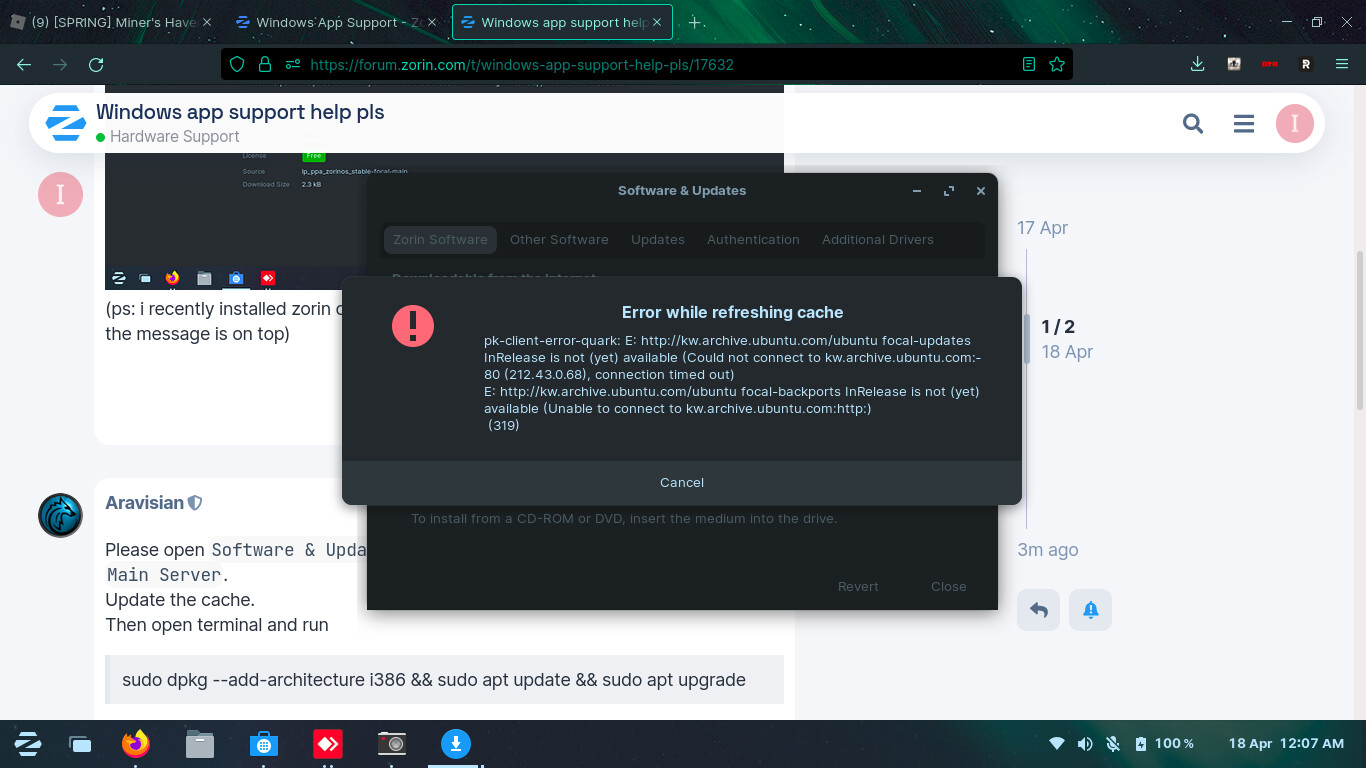Bookmark this page with the star icon
The width and height of the screenshot is (1366, 768).
coord(1057,64)
